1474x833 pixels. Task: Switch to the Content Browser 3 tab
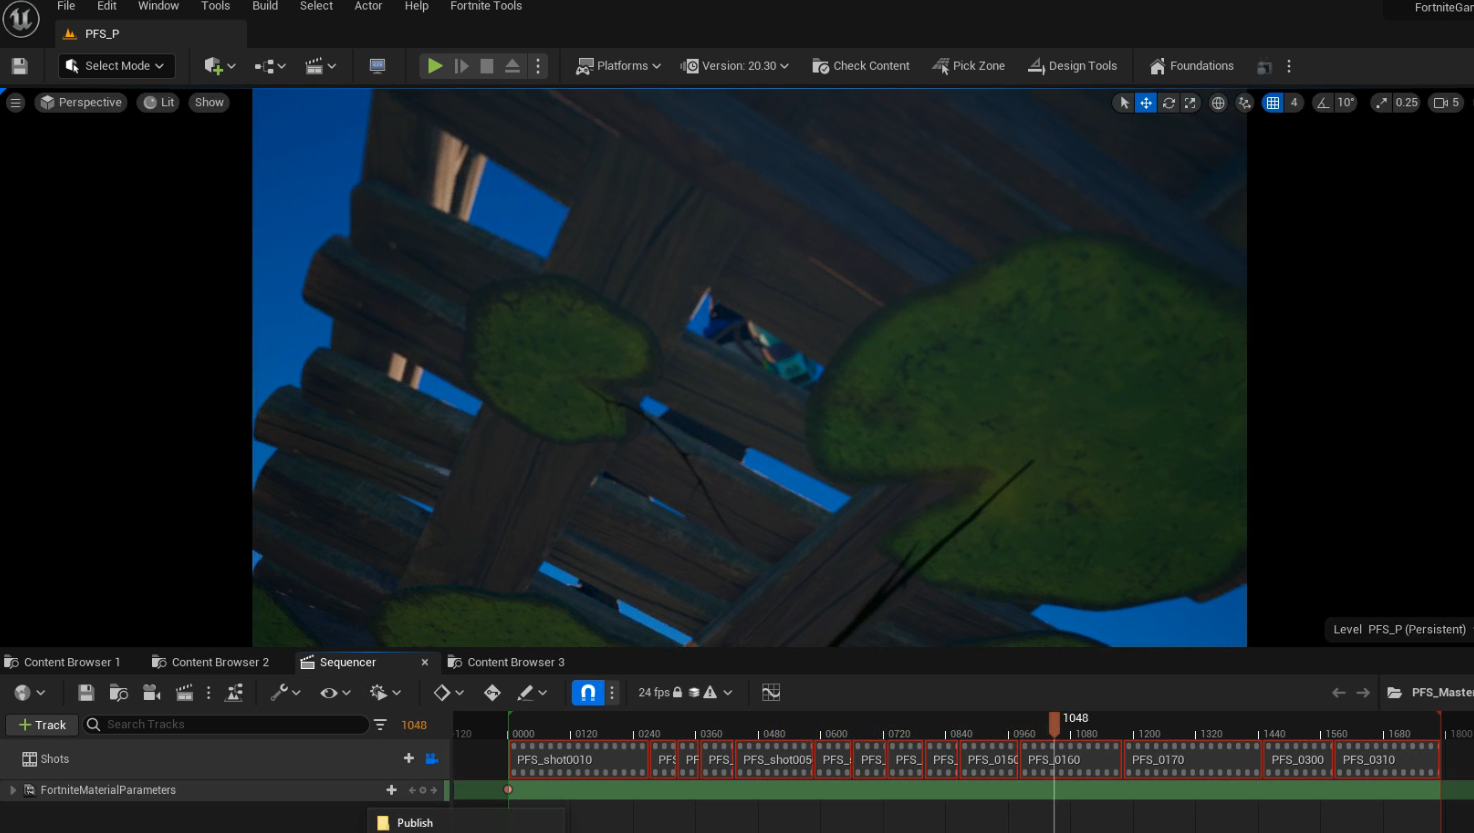[516, 661]
